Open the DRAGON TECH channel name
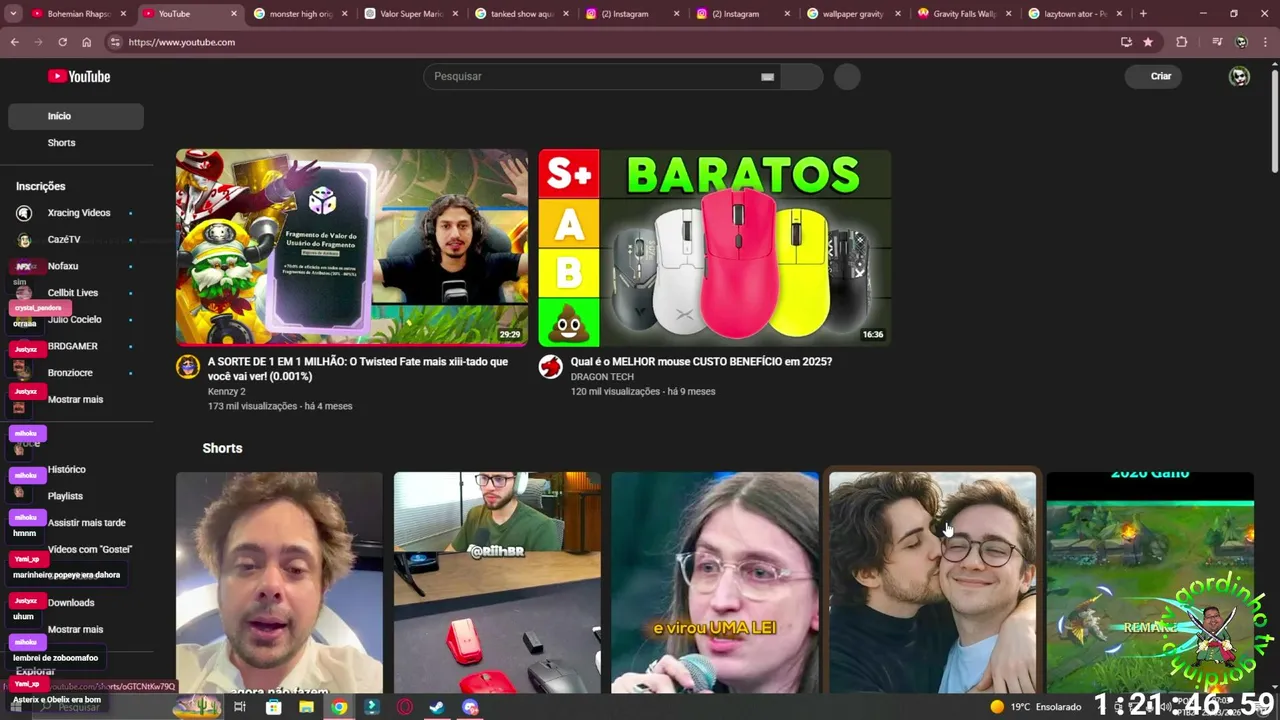This screenshot has height=720, width=1280. click(602, 377)
